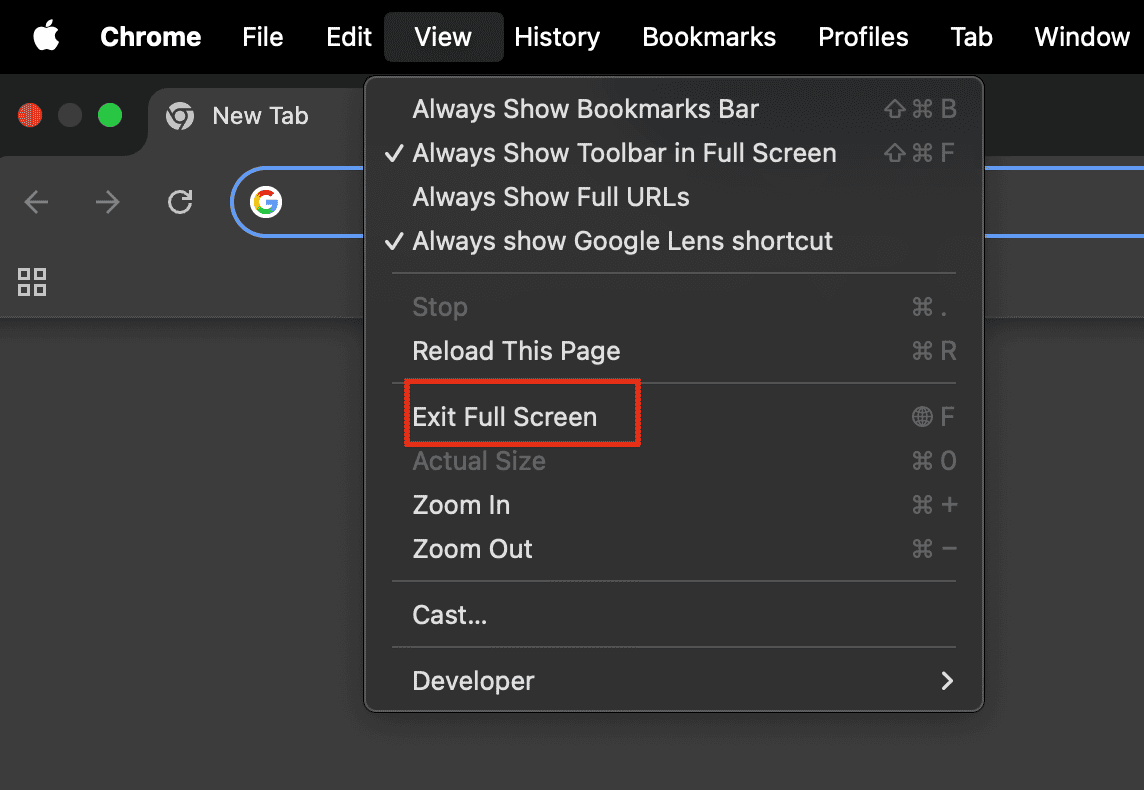Choose Reload This Page menu item
This screenshot has height=790, width=1144.
[516, 351]
